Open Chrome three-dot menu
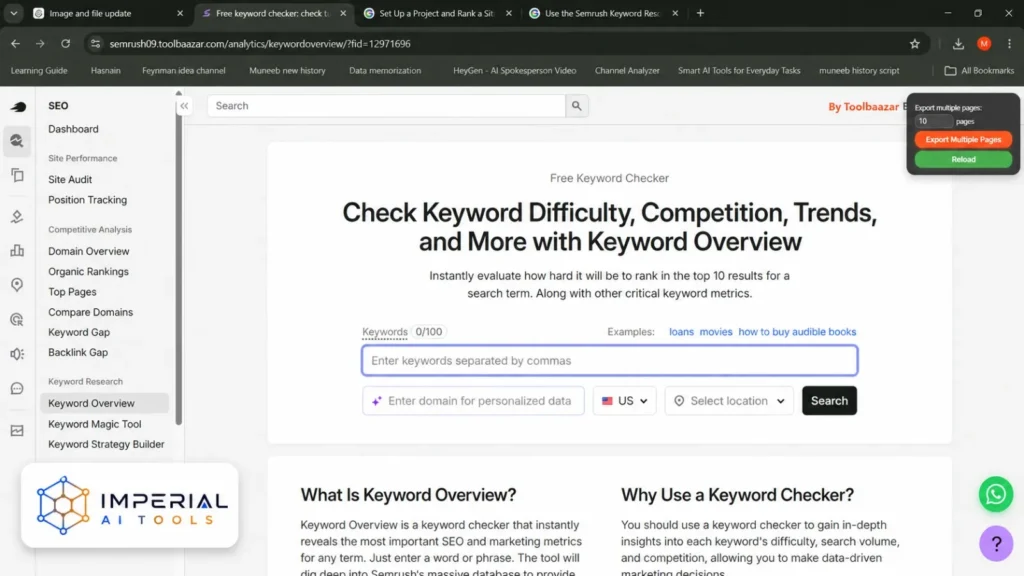 (x=1010, y=44)
